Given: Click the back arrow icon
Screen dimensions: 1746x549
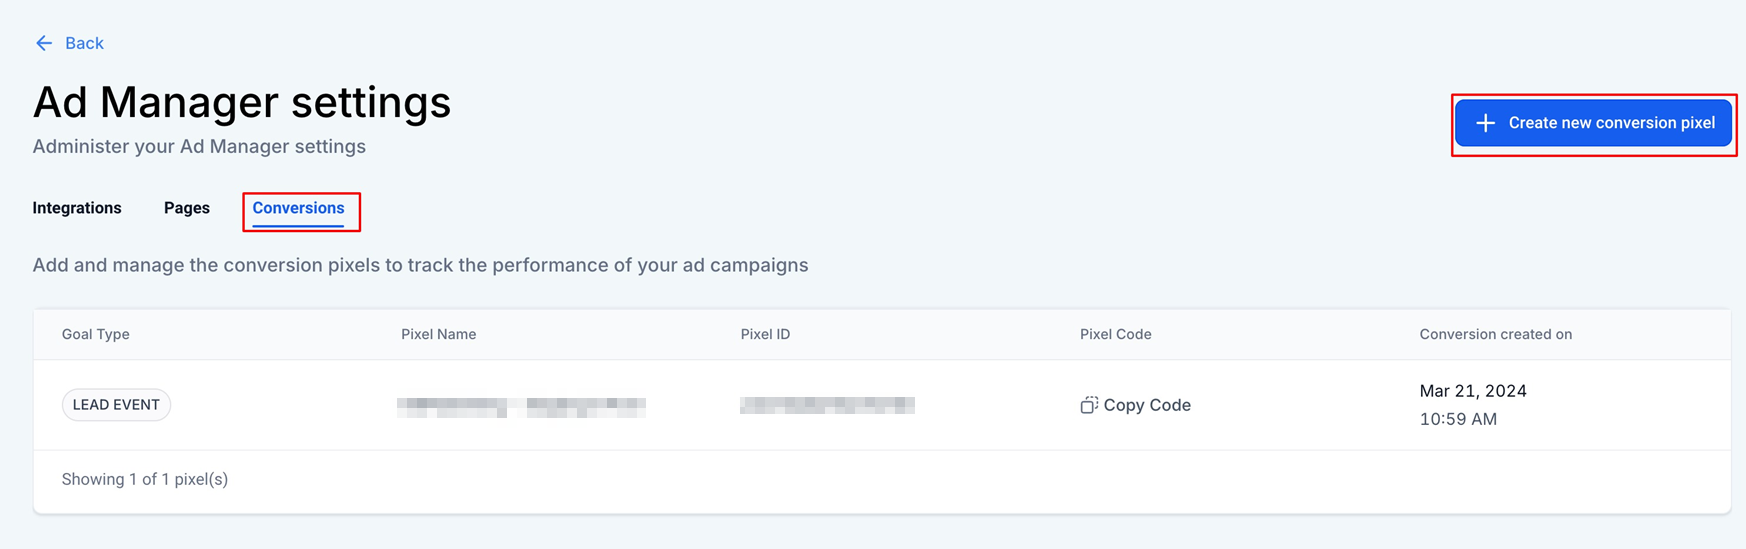Looking at the screenshot, I should [44, 43].
